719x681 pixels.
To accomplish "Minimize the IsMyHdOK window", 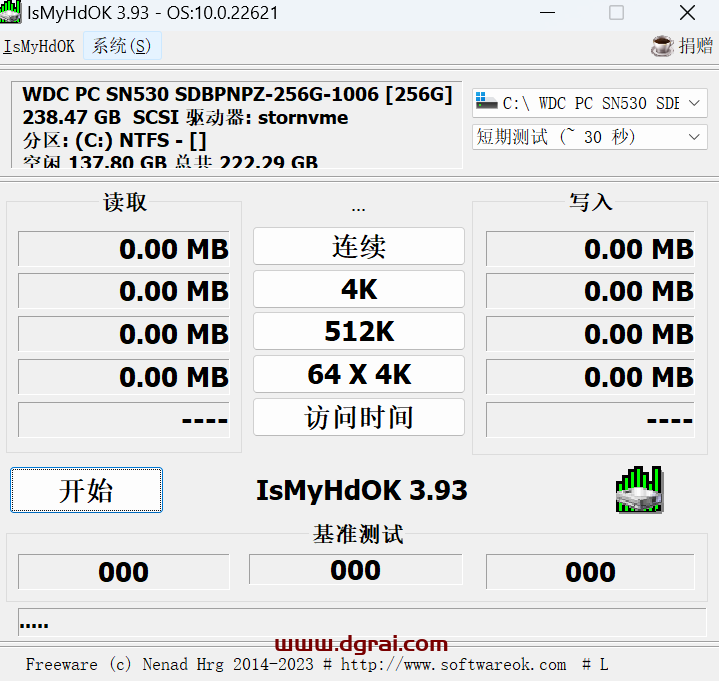I will pyautogui.click(x=547, y=12).
